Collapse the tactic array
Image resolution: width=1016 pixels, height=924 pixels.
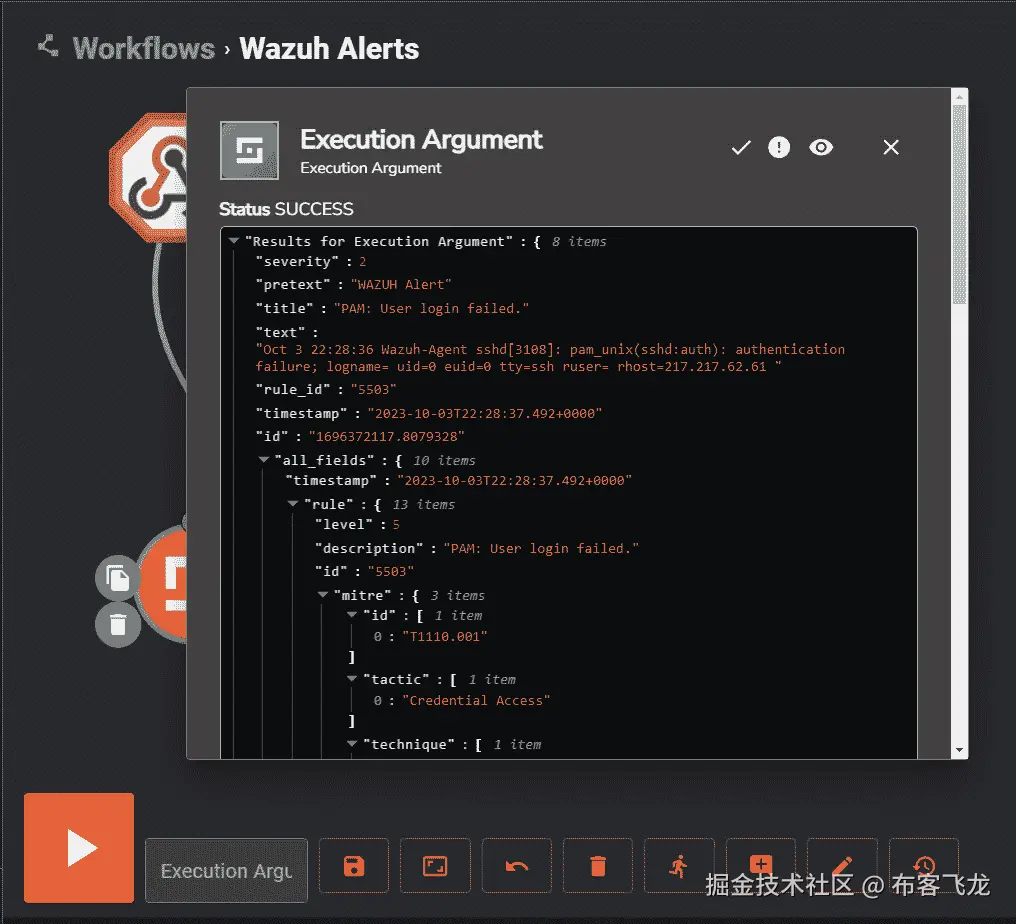pyautogui.click(x=352, y=678)
